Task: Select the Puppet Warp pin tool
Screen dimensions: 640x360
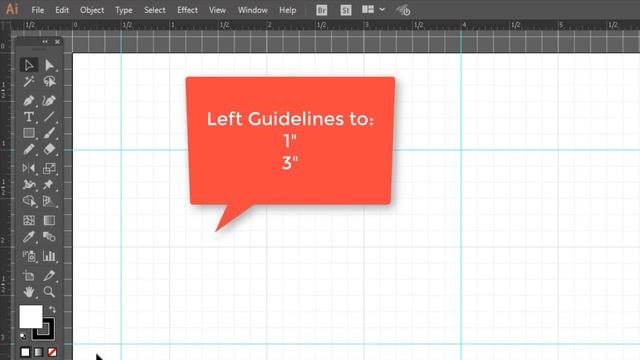Action: coord(49,184)
